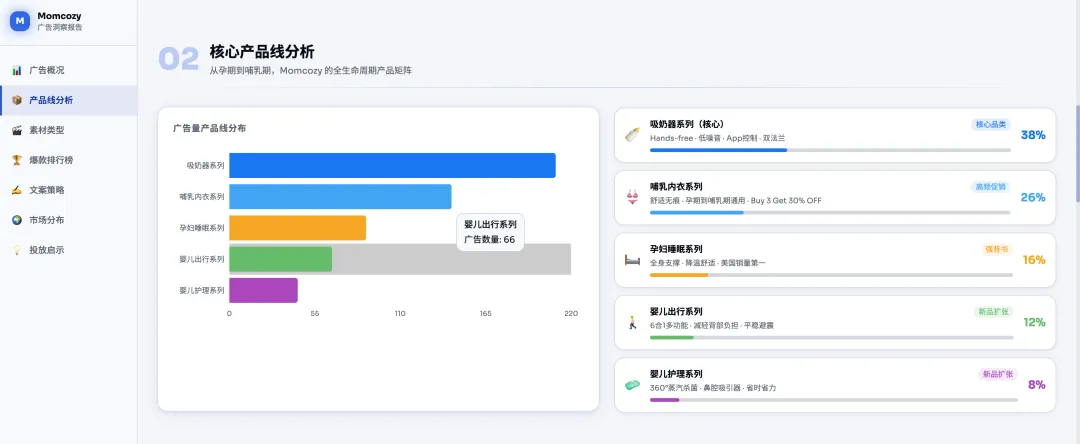Click the blue 吸奶器系列 chart bar
1080x444 pixels.
click(393, 165)
